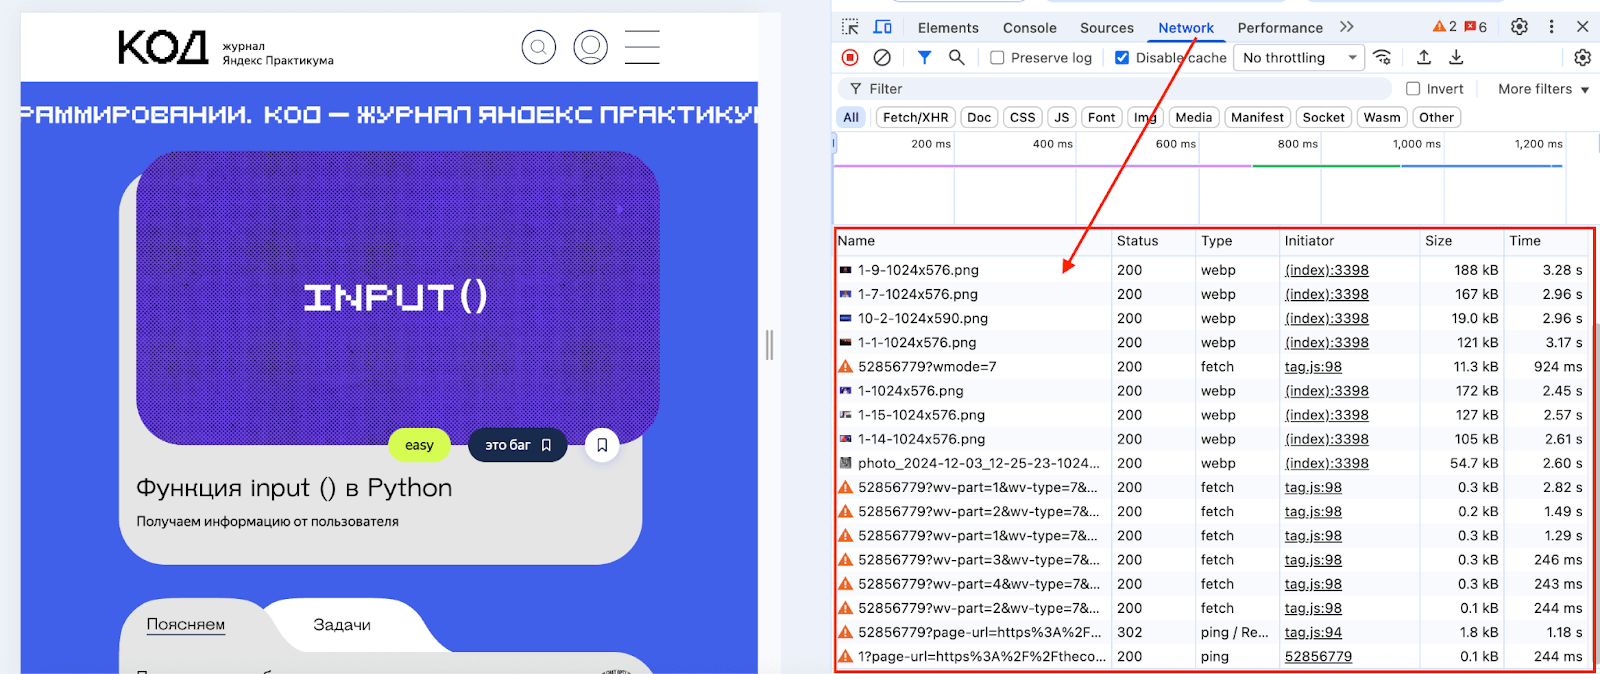Open the DevTools settings gear
1600x674 pixels.
pos(1519,27)
